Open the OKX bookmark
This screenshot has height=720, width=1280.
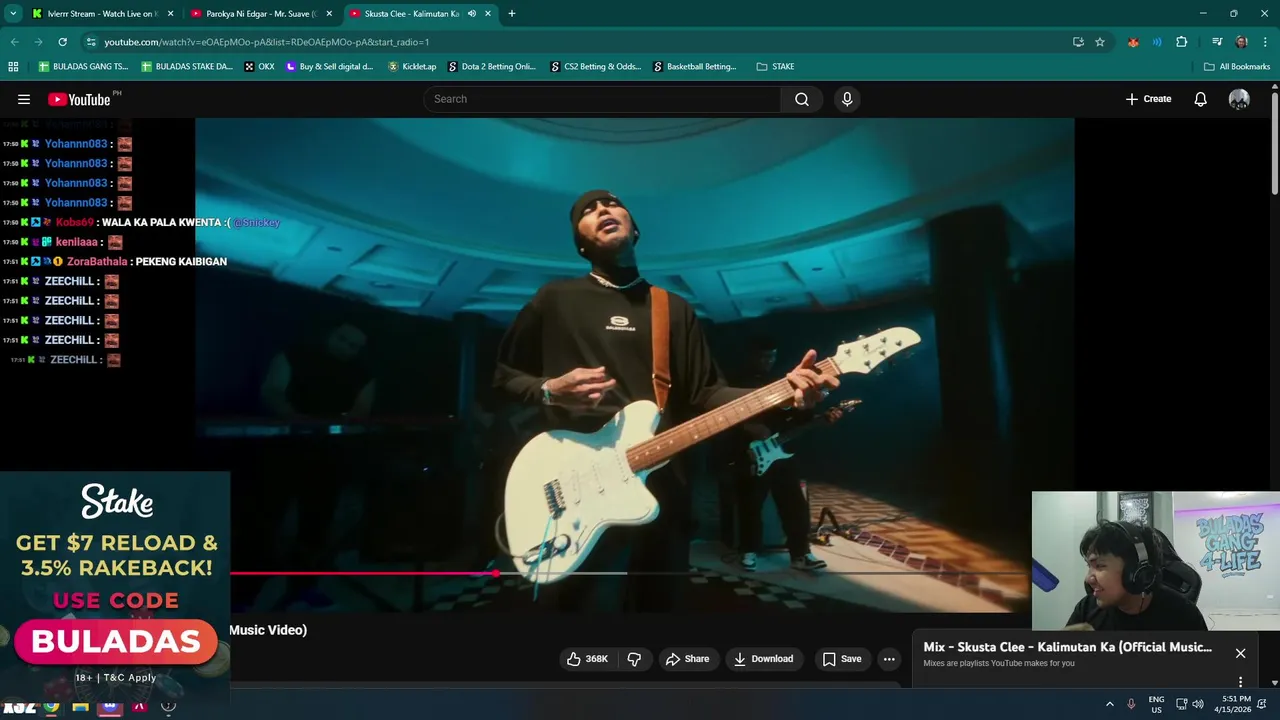259,66
